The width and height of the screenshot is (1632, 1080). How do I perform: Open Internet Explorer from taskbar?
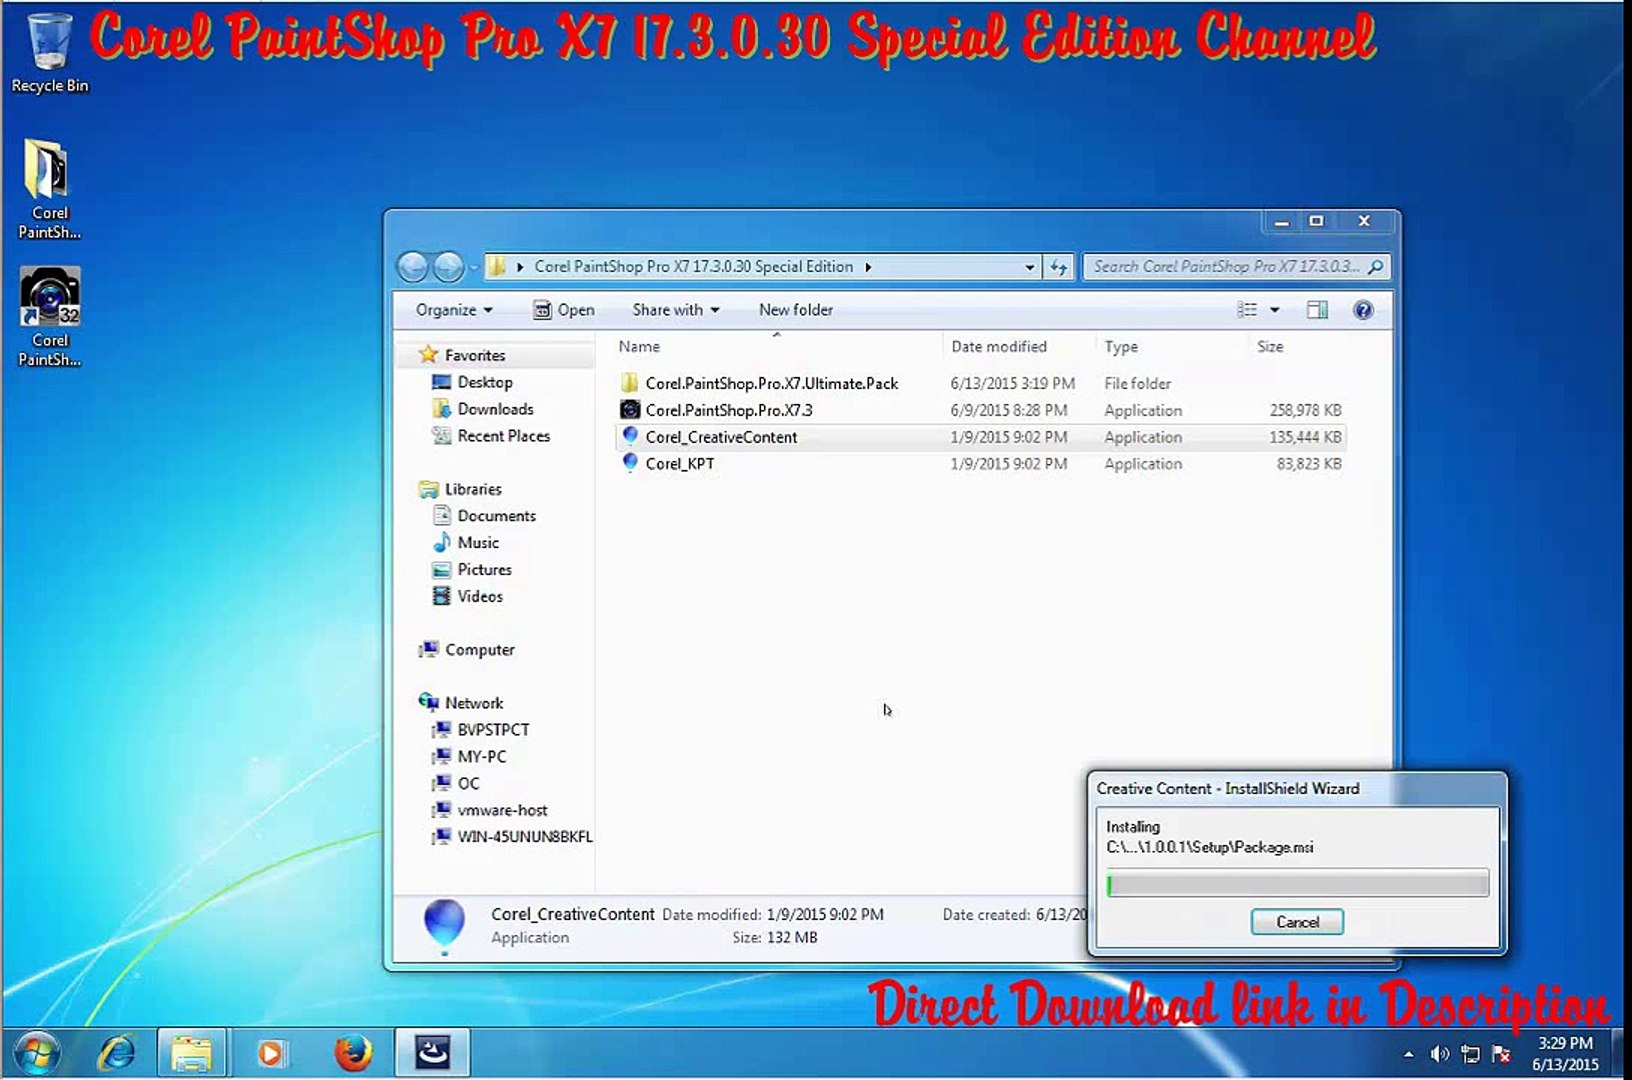117,1053
